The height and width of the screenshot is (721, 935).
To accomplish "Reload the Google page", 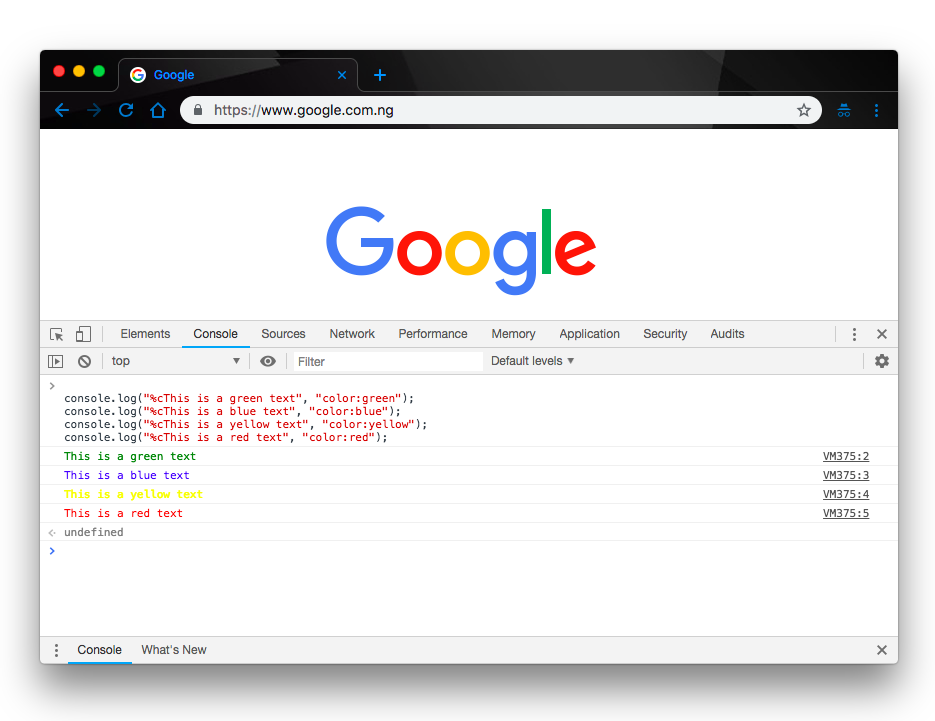I will coord(126,110).
